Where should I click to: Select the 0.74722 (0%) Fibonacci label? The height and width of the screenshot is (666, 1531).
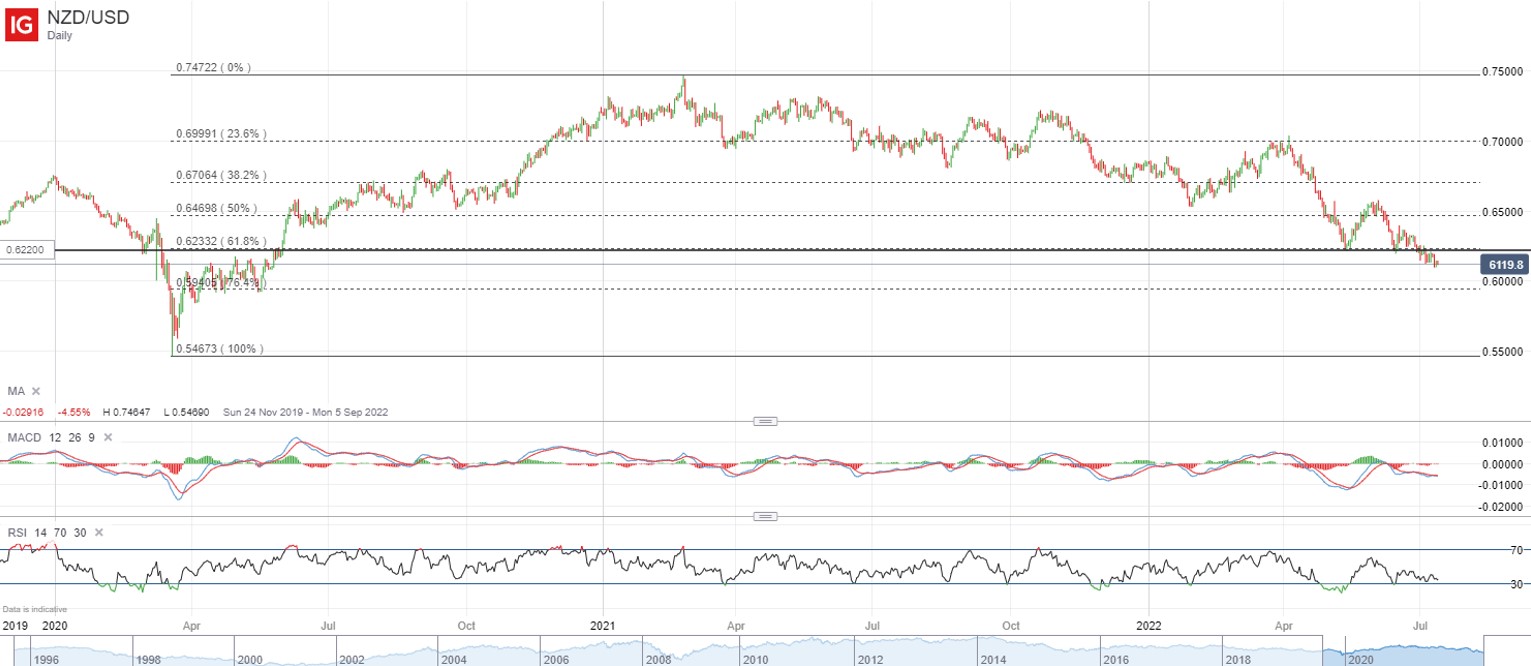pos(213,68)
